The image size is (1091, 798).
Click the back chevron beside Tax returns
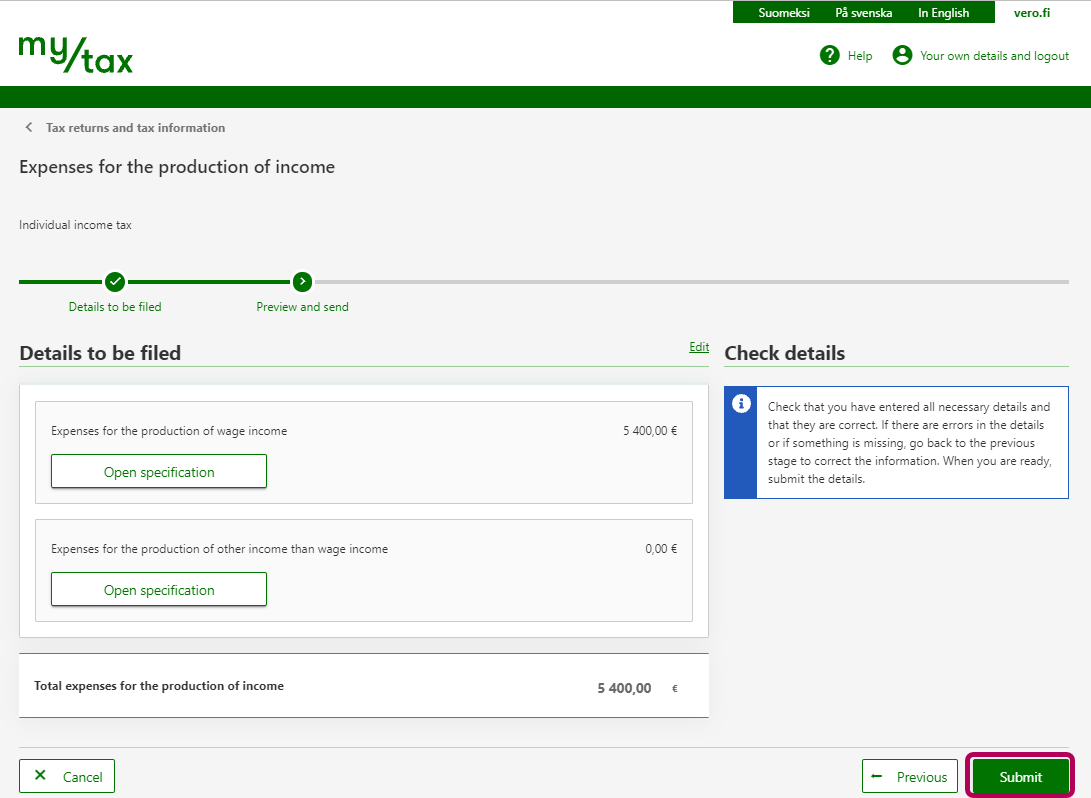(x=29, y=127)
